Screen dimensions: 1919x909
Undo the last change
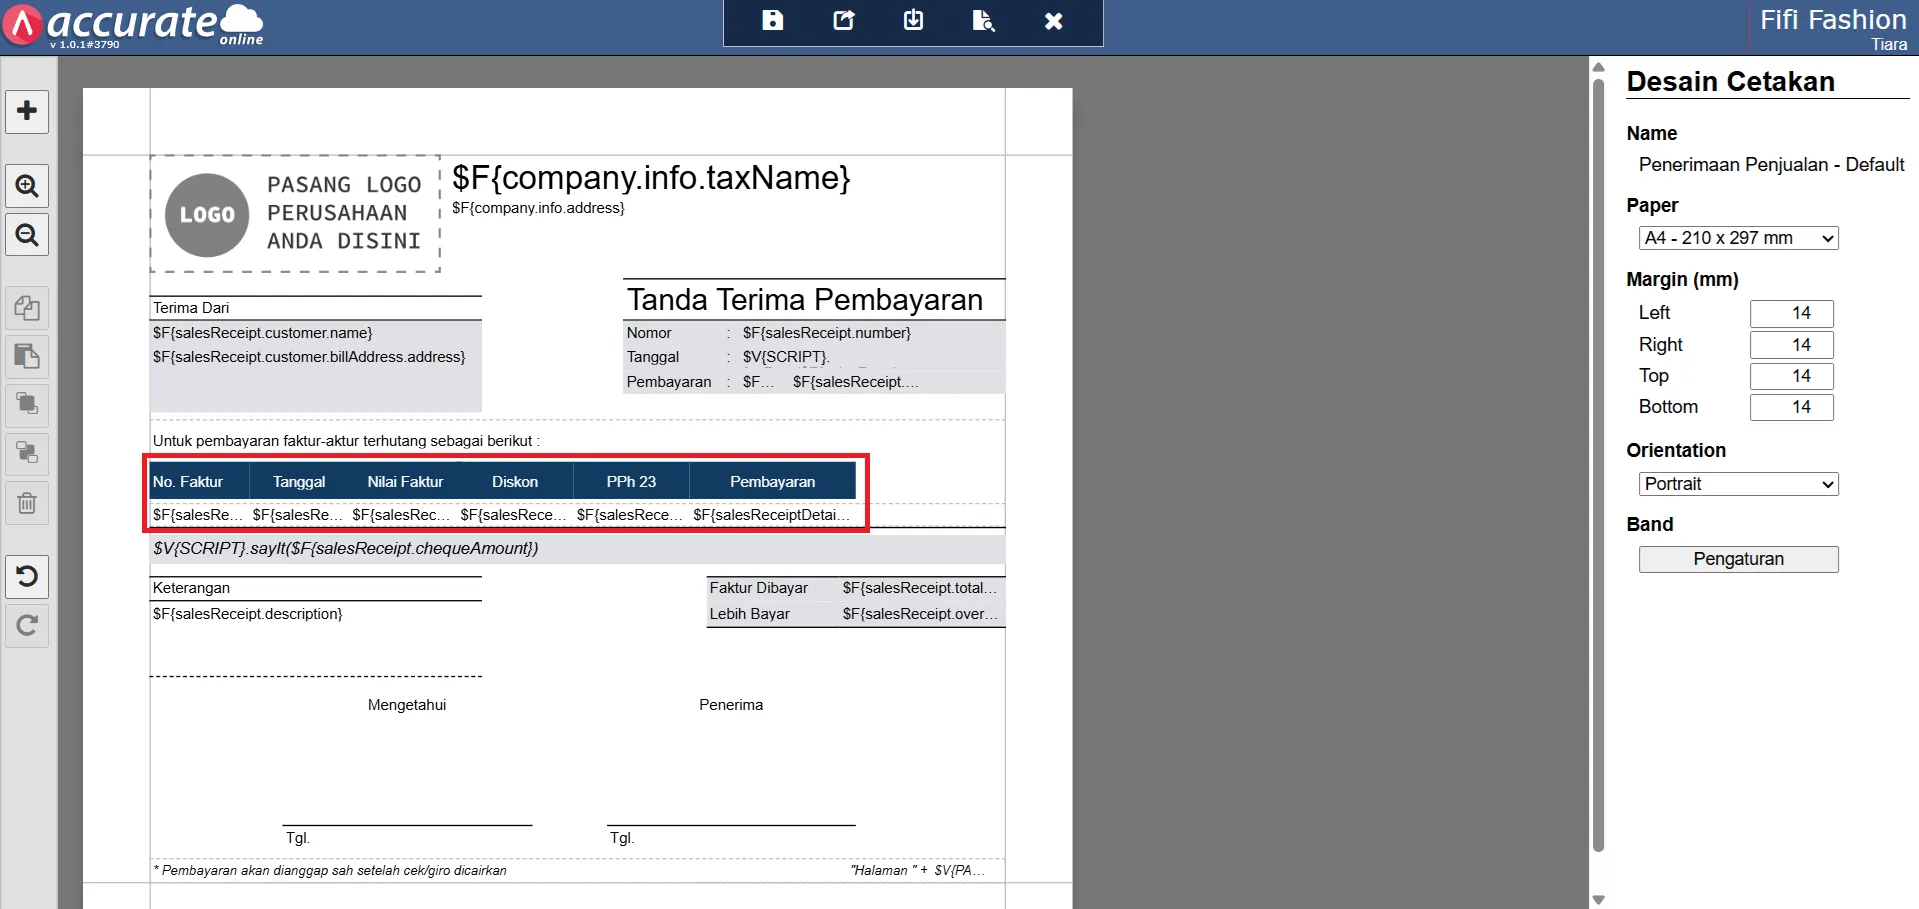(27, 577)
